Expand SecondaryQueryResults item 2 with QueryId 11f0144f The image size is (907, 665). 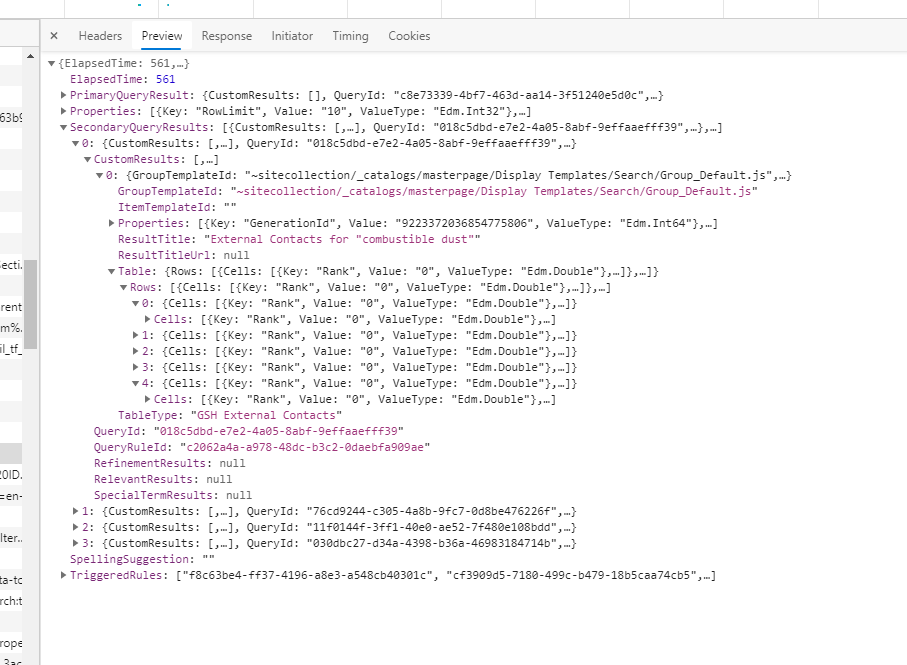point(75,527)
